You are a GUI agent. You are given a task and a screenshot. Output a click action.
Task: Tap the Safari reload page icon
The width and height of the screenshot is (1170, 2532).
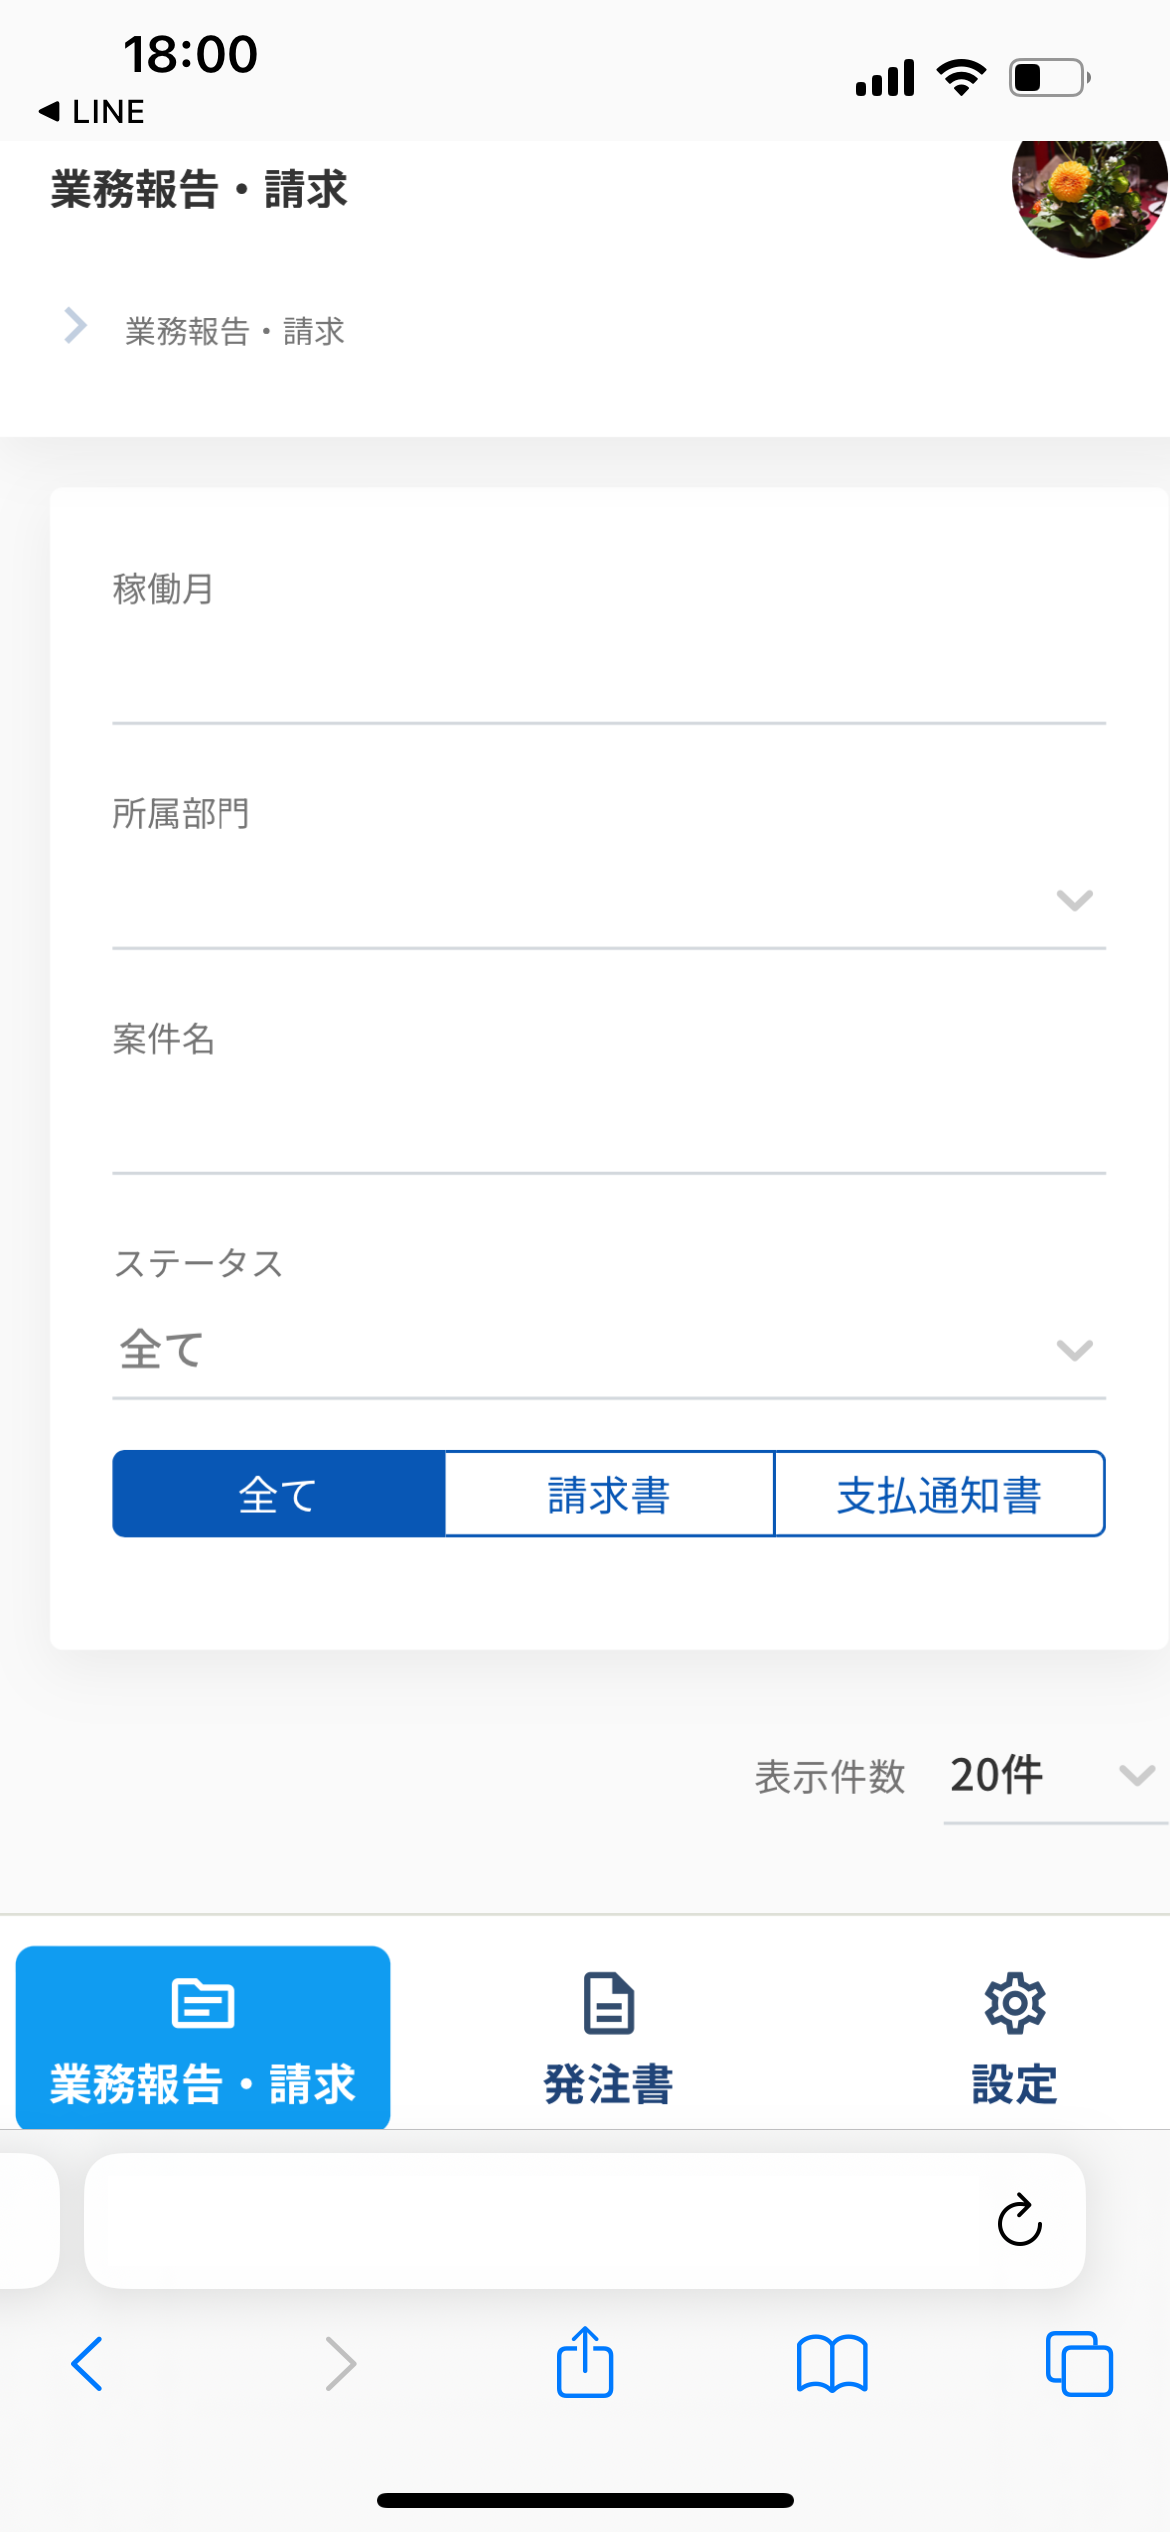(x=1019, y=2221)
